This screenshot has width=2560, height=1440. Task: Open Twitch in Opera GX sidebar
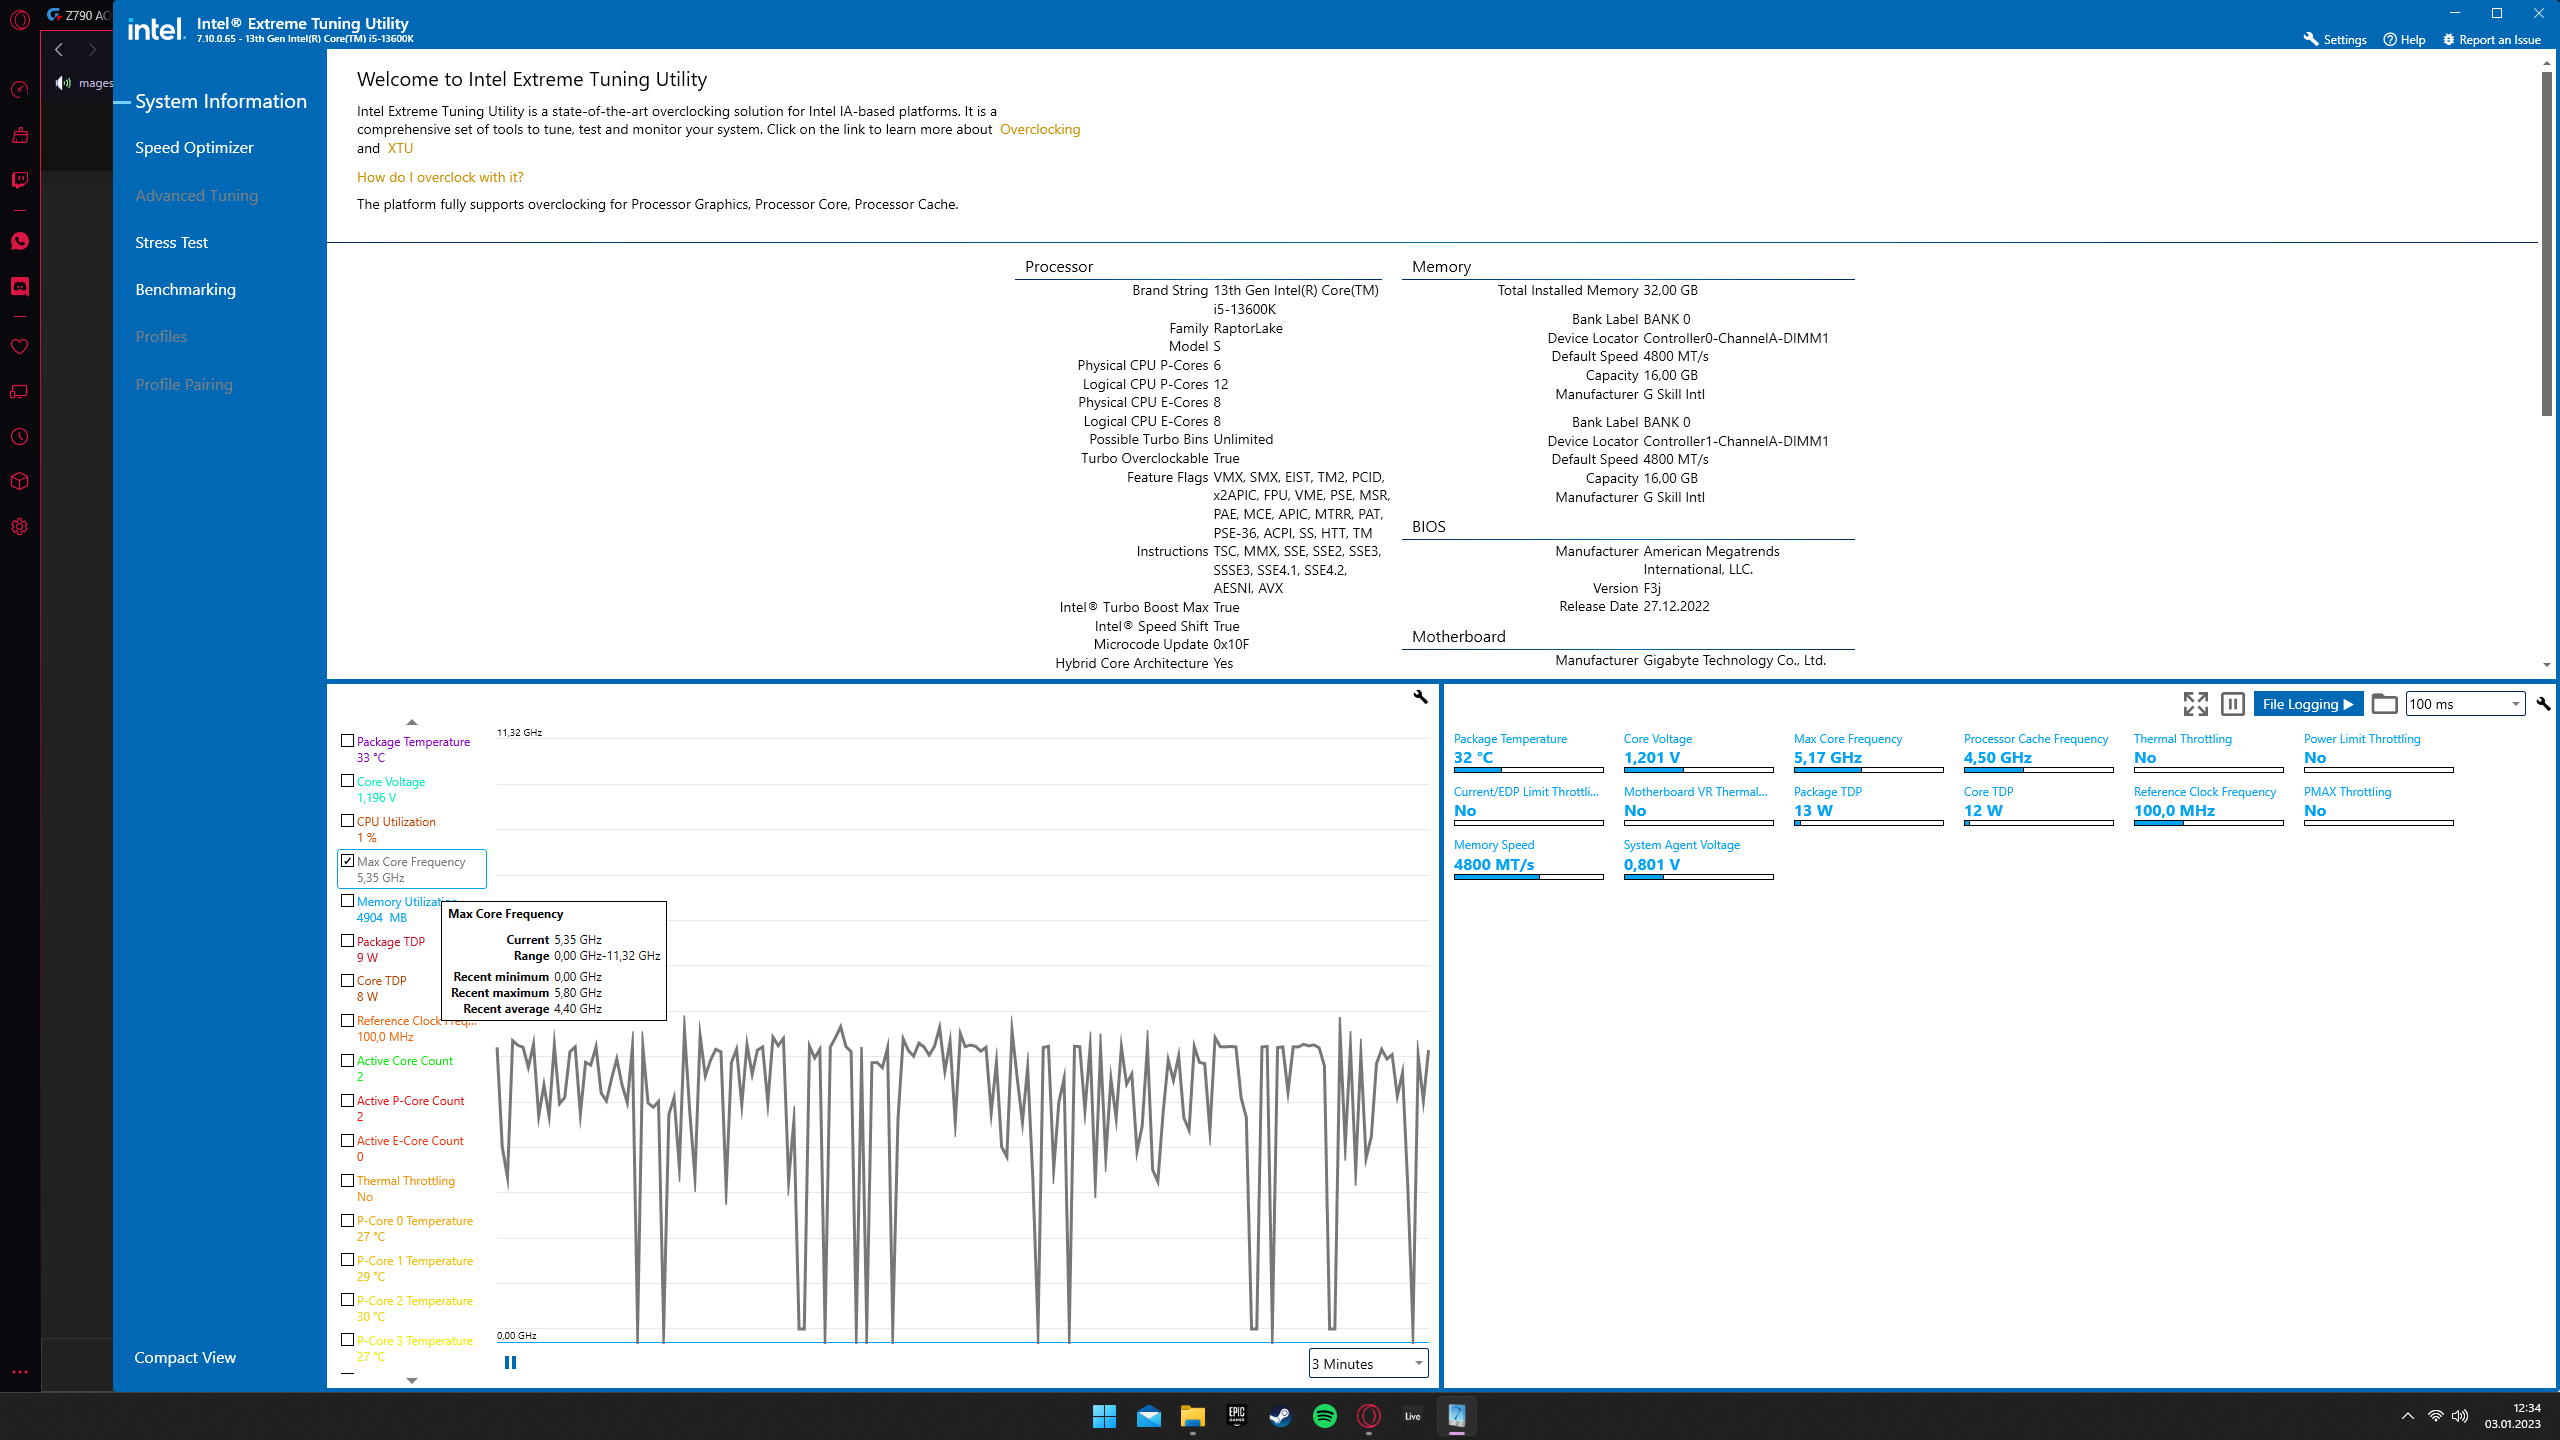point(20,180)
